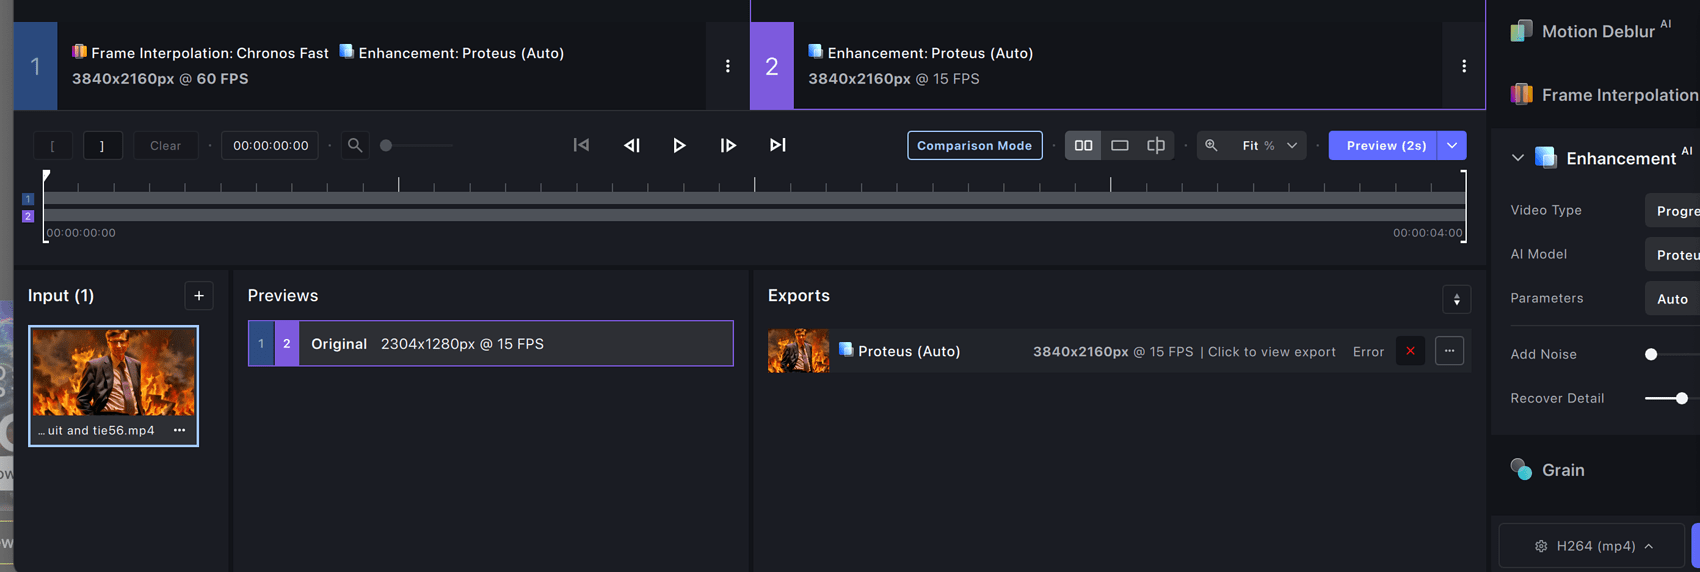Open the Parameters Auto dropdown
This screenshot has width=1700, height=572.
1672,299
